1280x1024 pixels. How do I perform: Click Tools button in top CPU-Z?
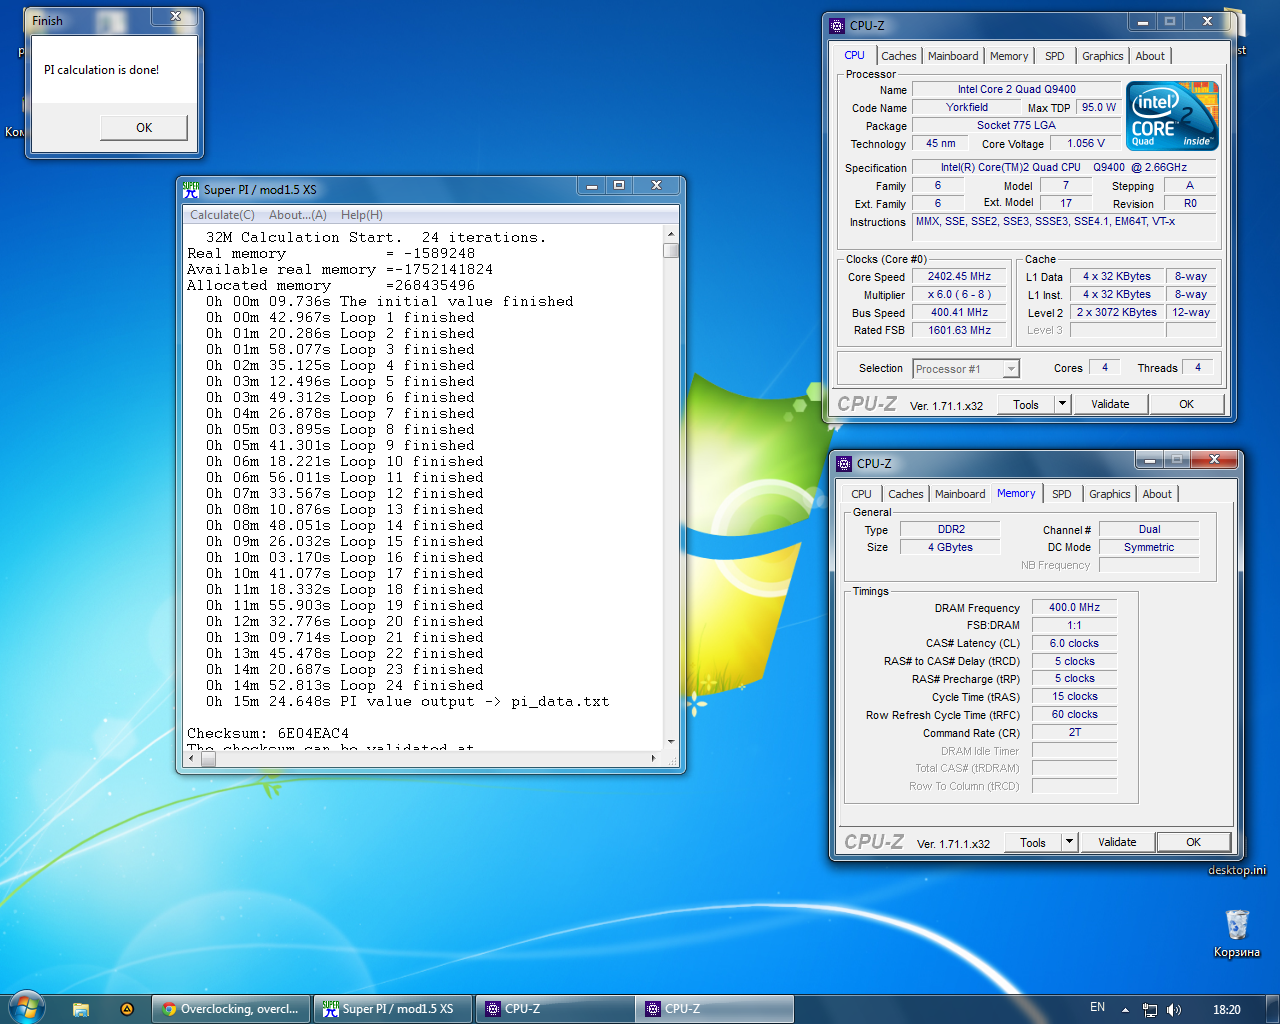pos(1026,404)
